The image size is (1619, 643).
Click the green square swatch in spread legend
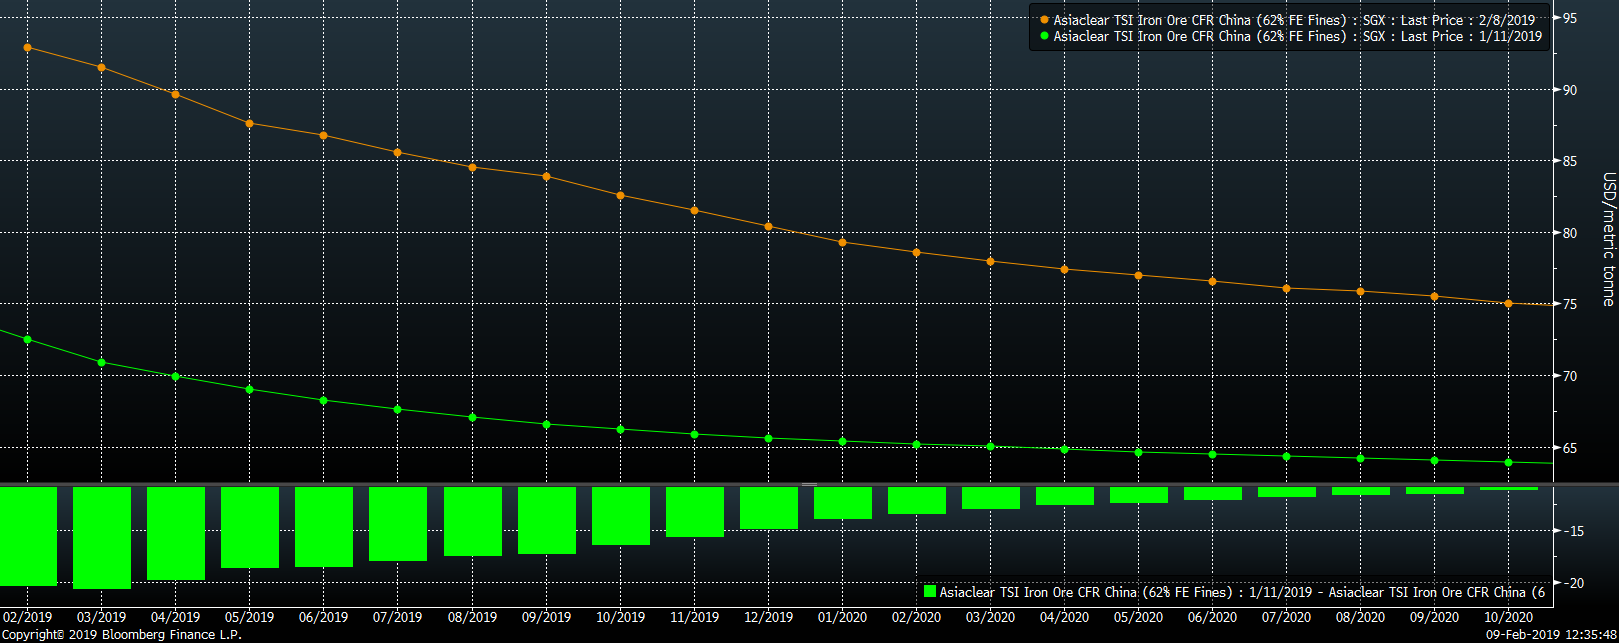[x=929, y=592]
